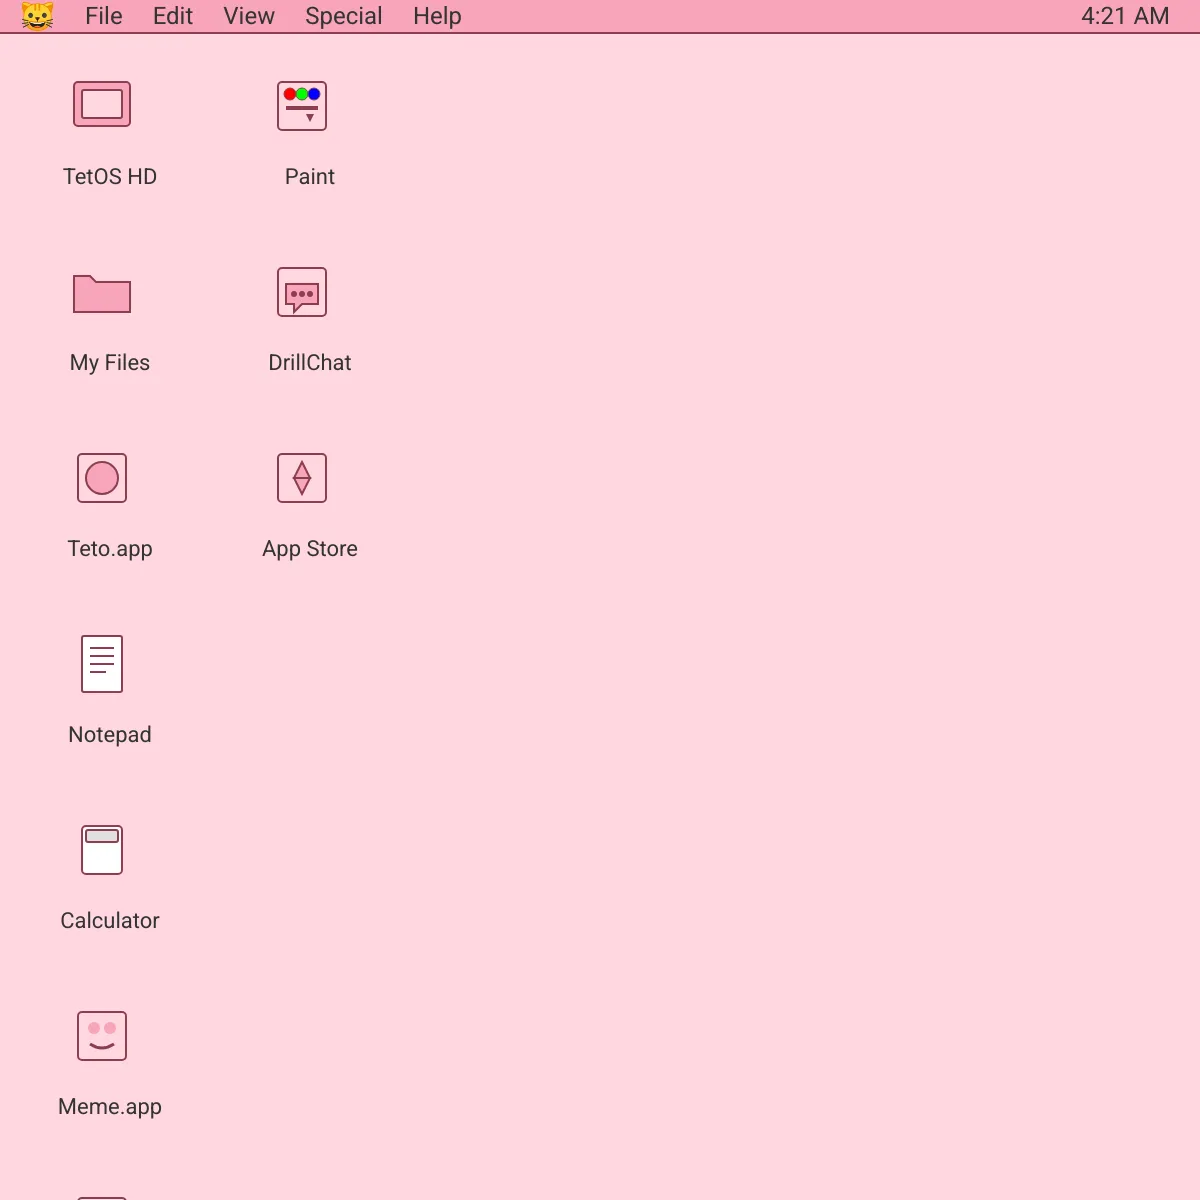Select the Meme.app smiley face icon
This screenshot has height=1200, width=1200.
(102, 1036)
